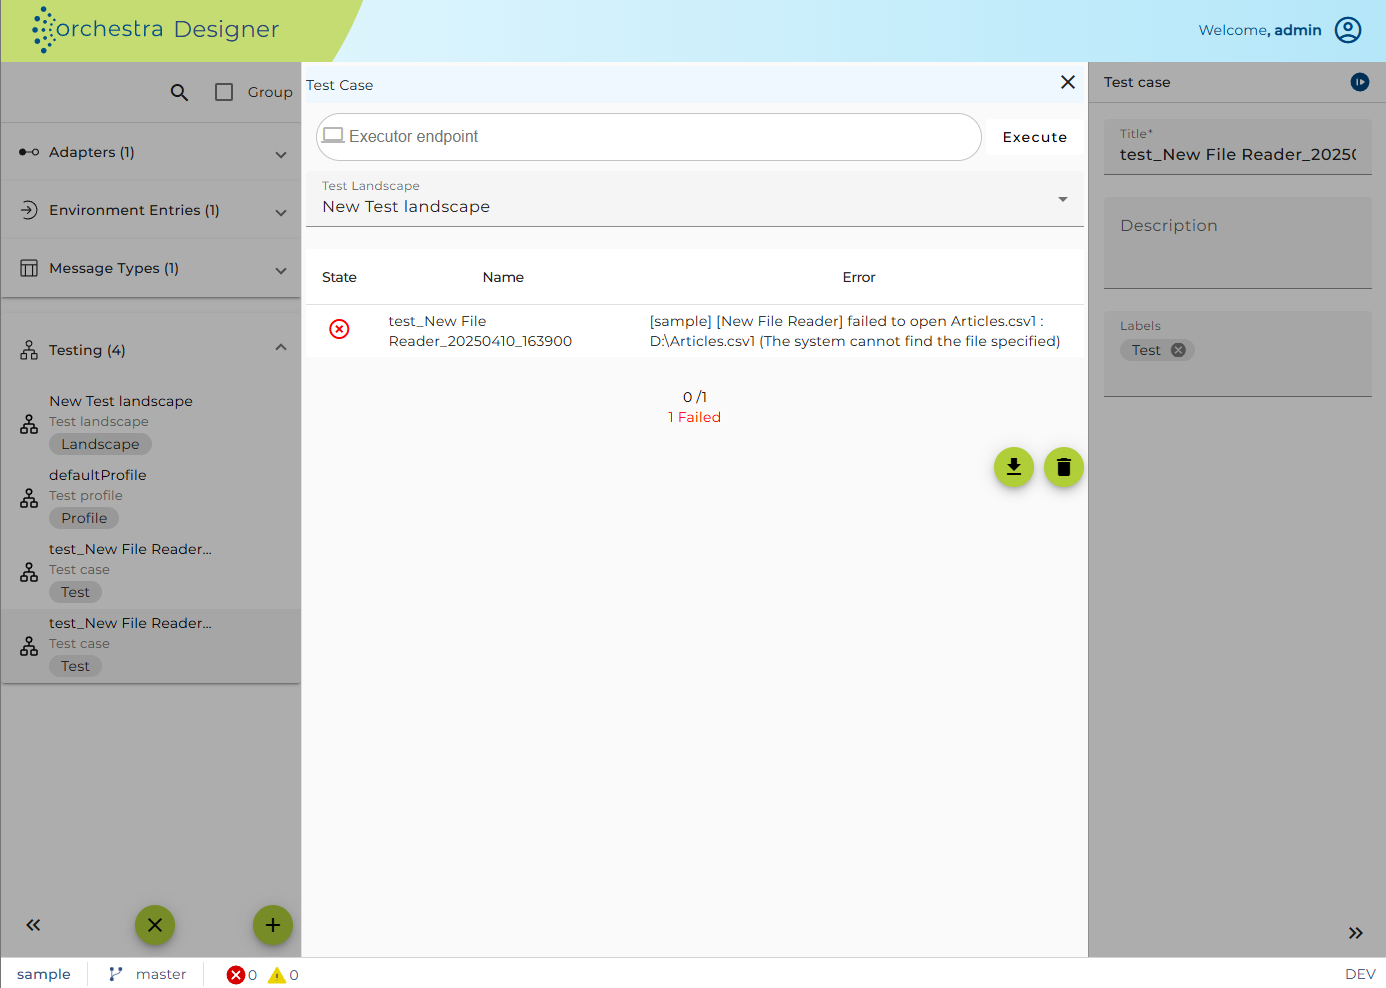Select defaultProfile test profile item
Image resolution: width=1386 pixels, height=988 pixels.
pyautogui.click(x=151, y=498)
